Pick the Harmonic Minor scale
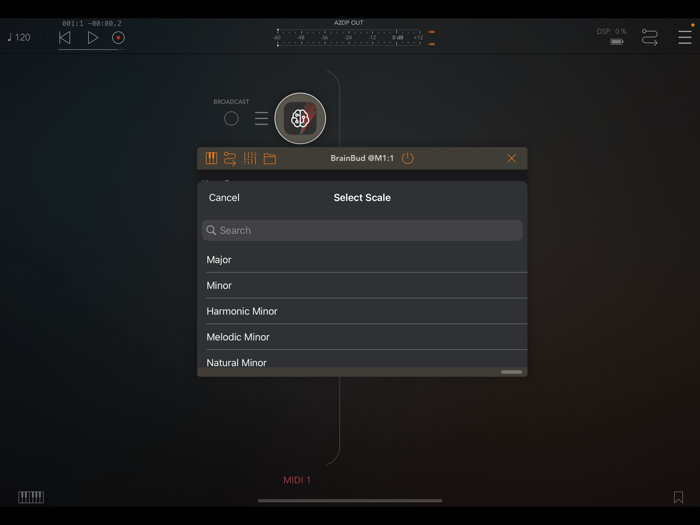The height and width of the screenshot is (525, 700). (362, 312)
